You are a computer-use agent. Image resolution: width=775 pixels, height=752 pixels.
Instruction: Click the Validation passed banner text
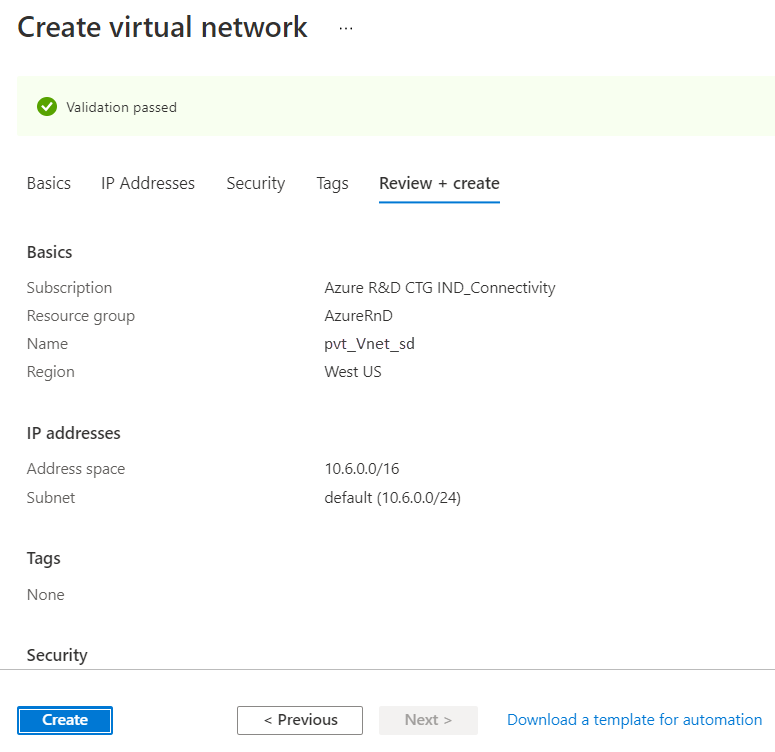click(x=121, y=107)
